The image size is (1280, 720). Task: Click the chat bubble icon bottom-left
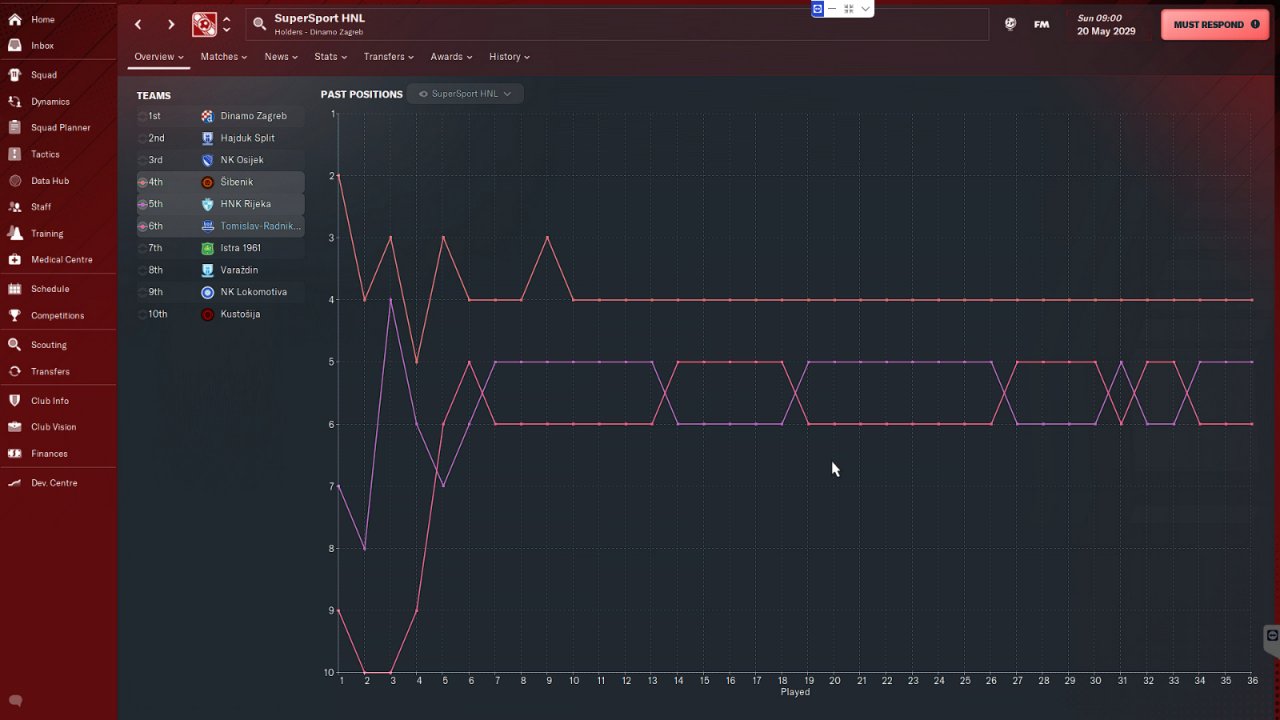[15, 701]
